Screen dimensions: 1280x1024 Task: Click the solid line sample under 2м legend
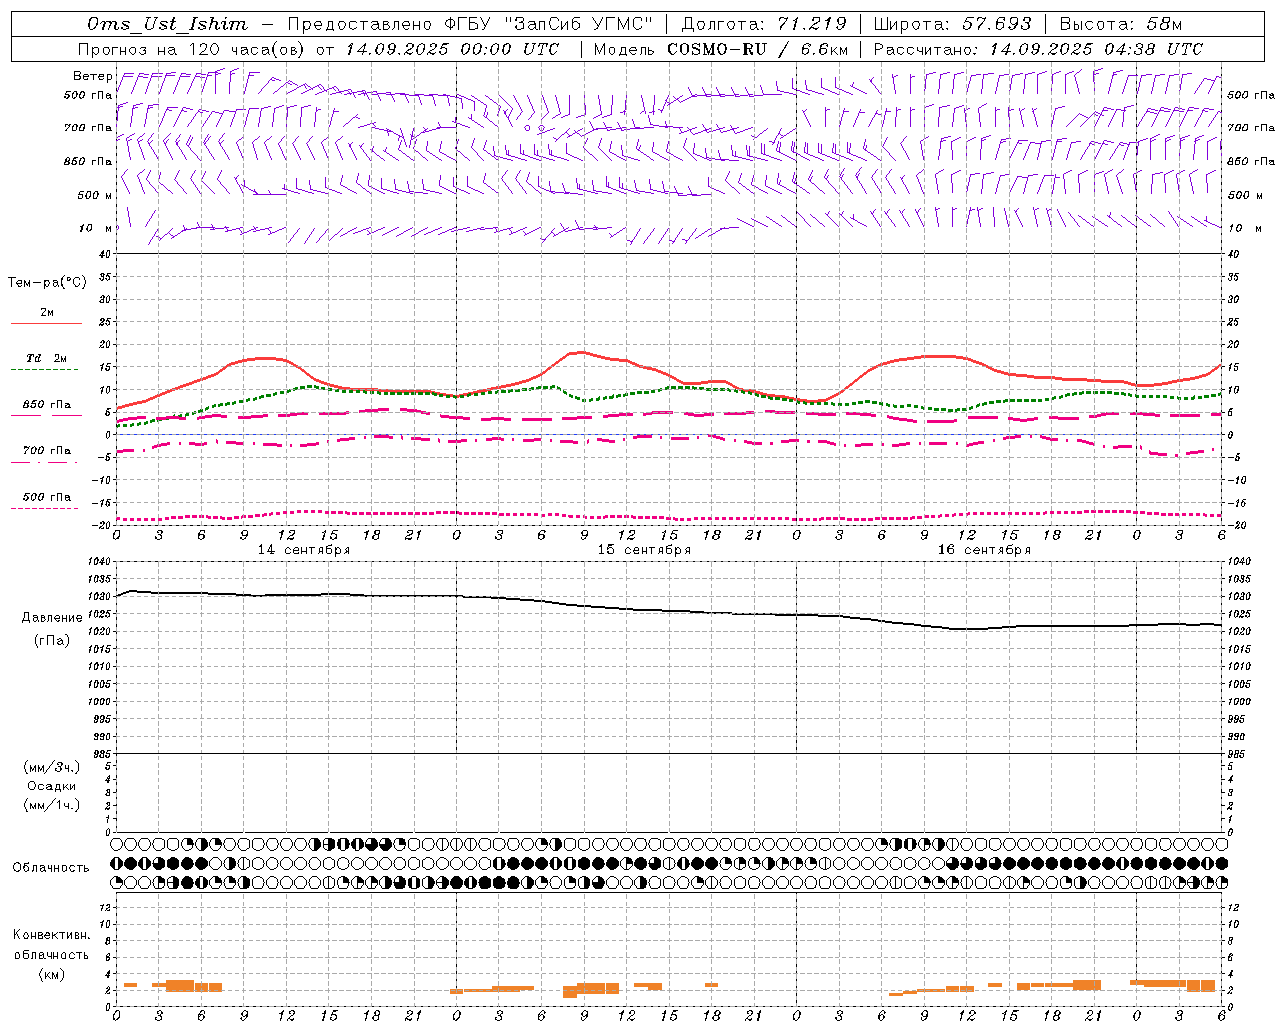click(x=46, y=324)
